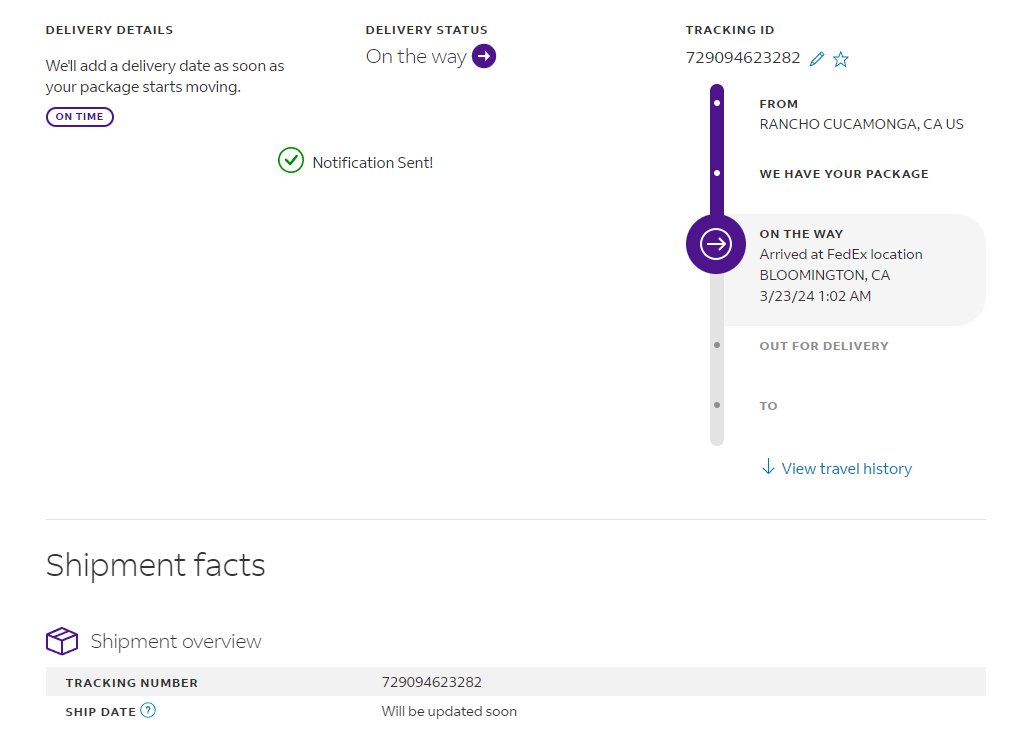Click the Shipment facts heading
Screen dimensions: 1013x737
[x=156, y=565]
